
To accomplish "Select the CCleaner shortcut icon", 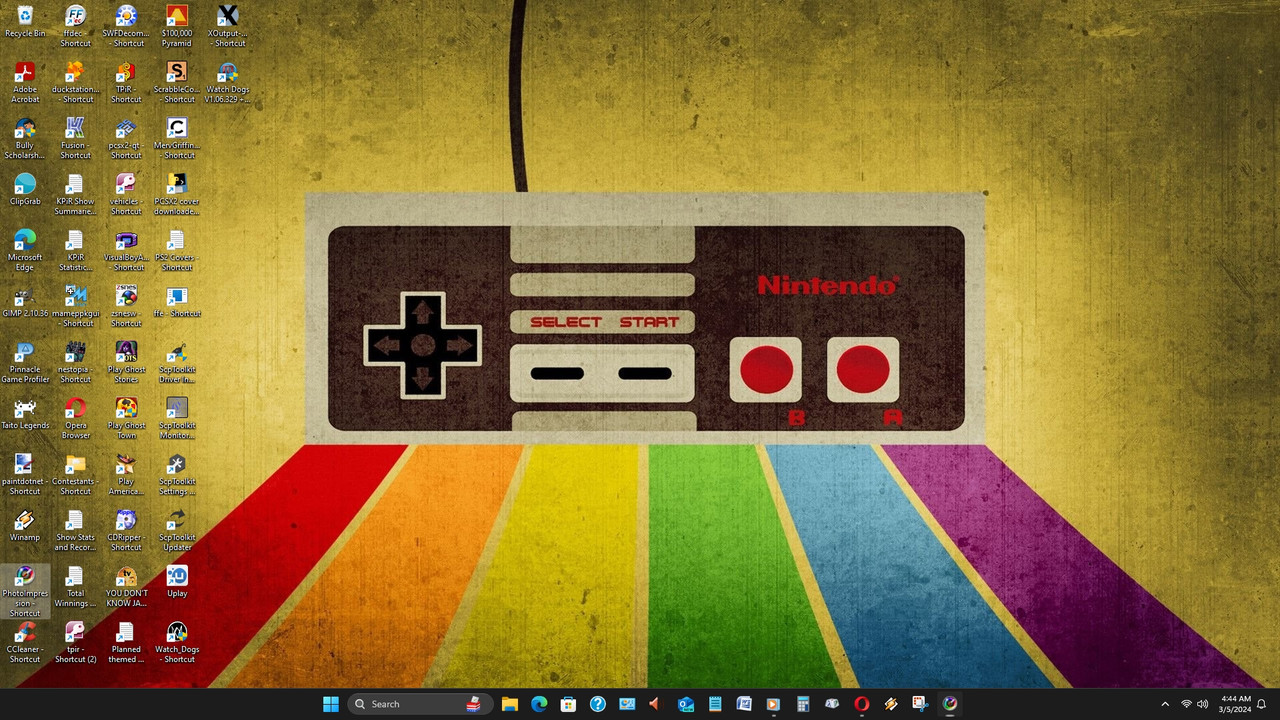I will pos(25,642).
